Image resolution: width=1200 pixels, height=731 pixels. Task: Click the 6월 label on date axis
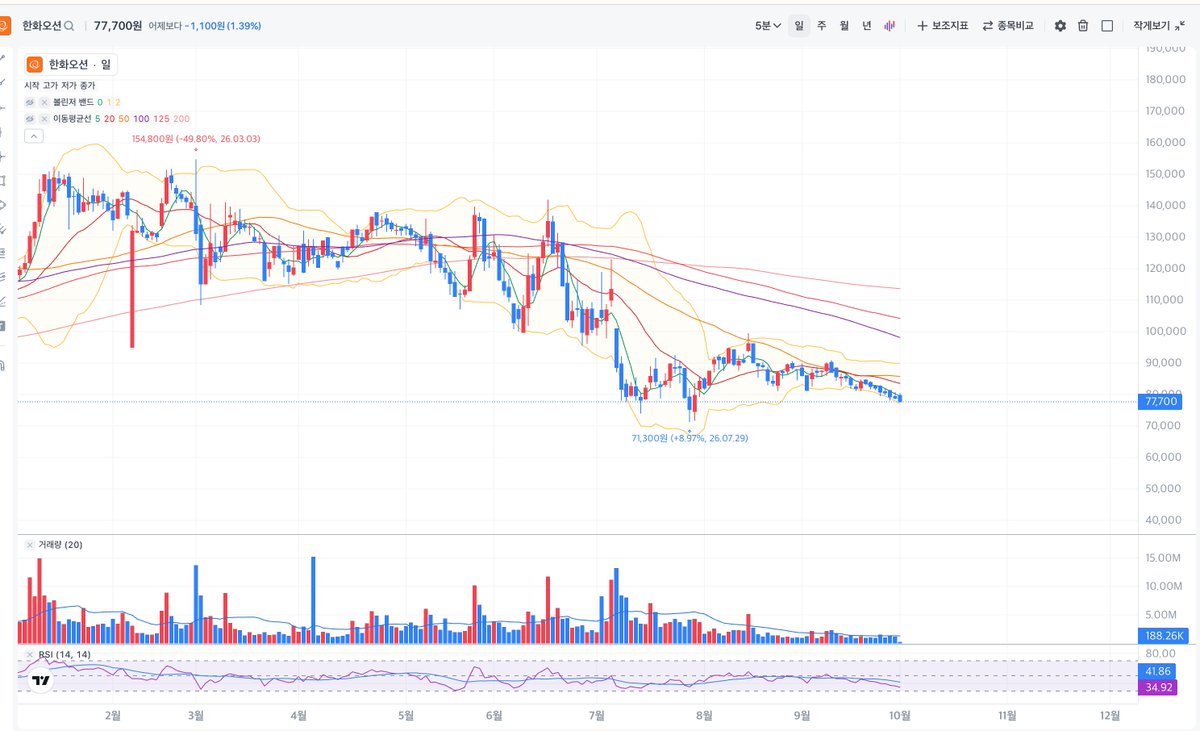click(x=493, y=715)
